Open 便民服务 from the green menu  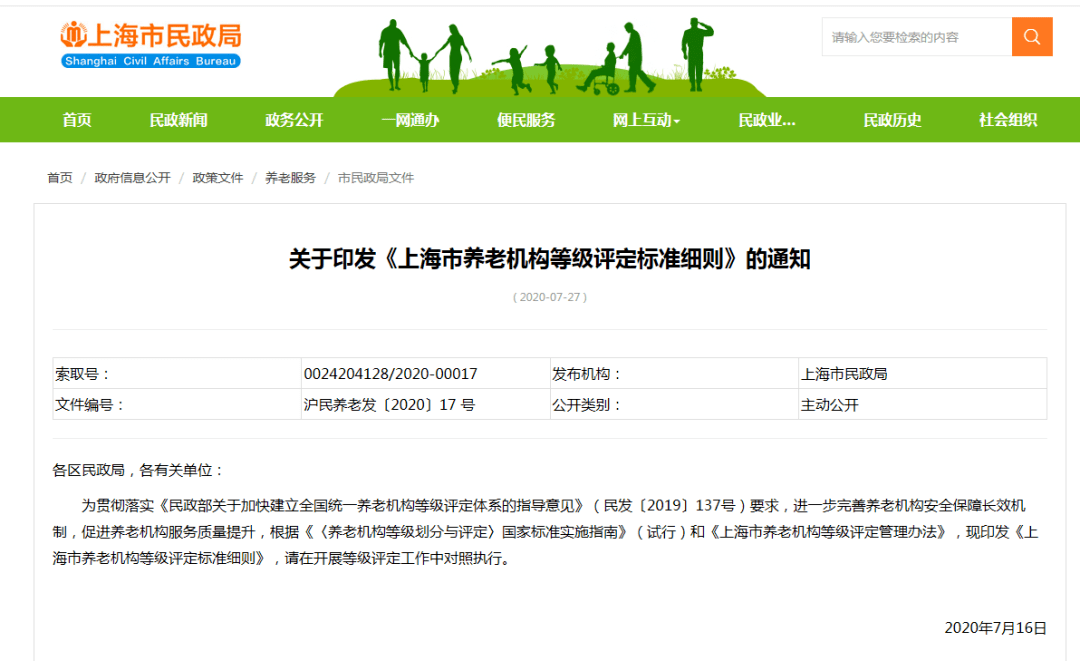[526, 120]
